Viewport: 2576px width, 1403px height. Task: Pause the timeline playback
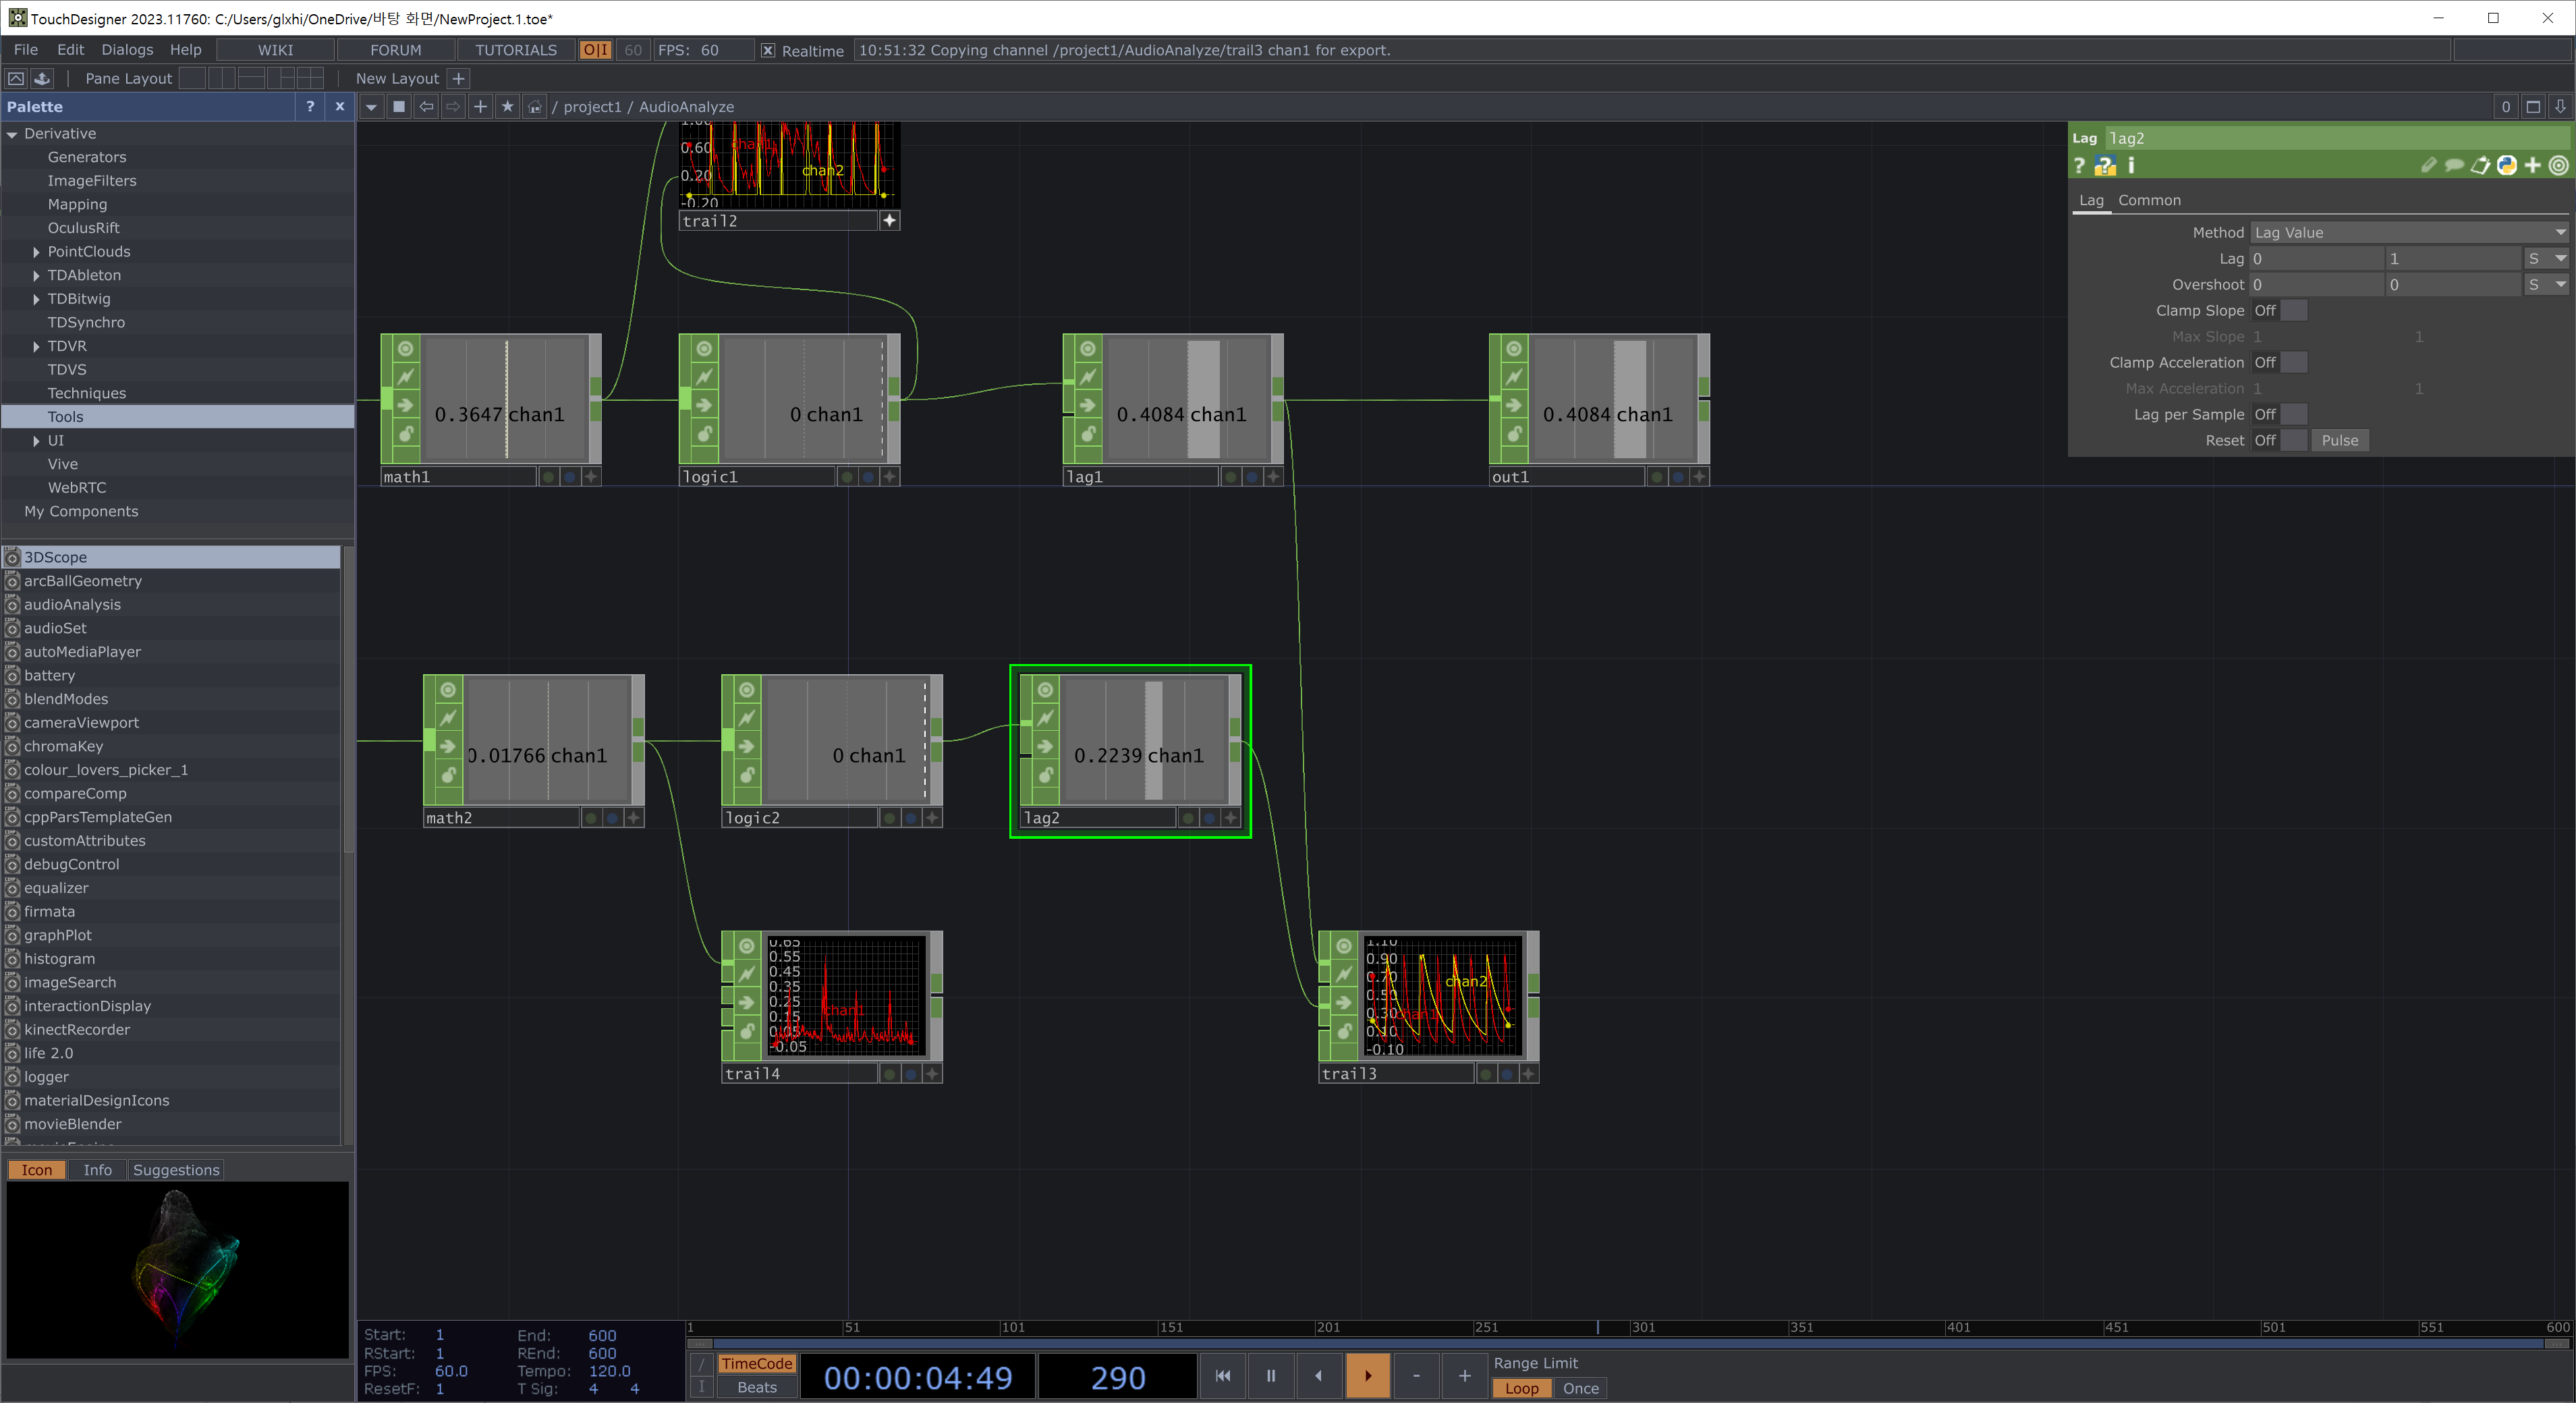click(x=1270, y=1375)
